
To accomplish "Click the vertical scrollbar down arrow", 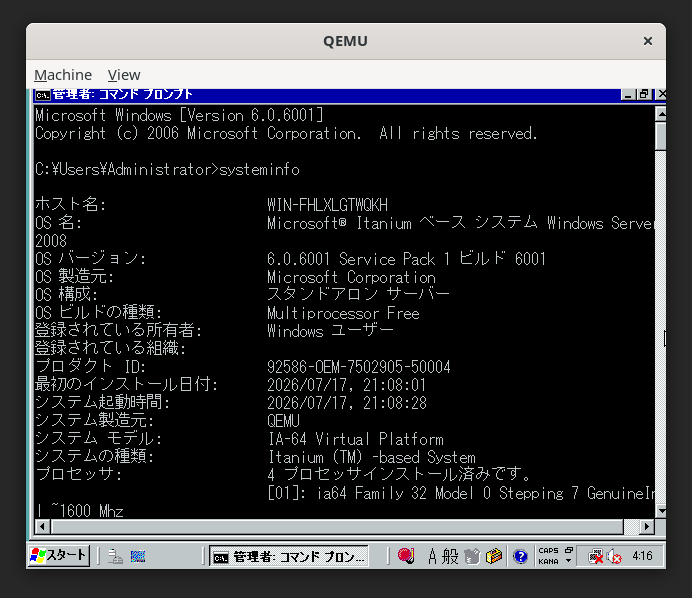I will coord(661,511).
